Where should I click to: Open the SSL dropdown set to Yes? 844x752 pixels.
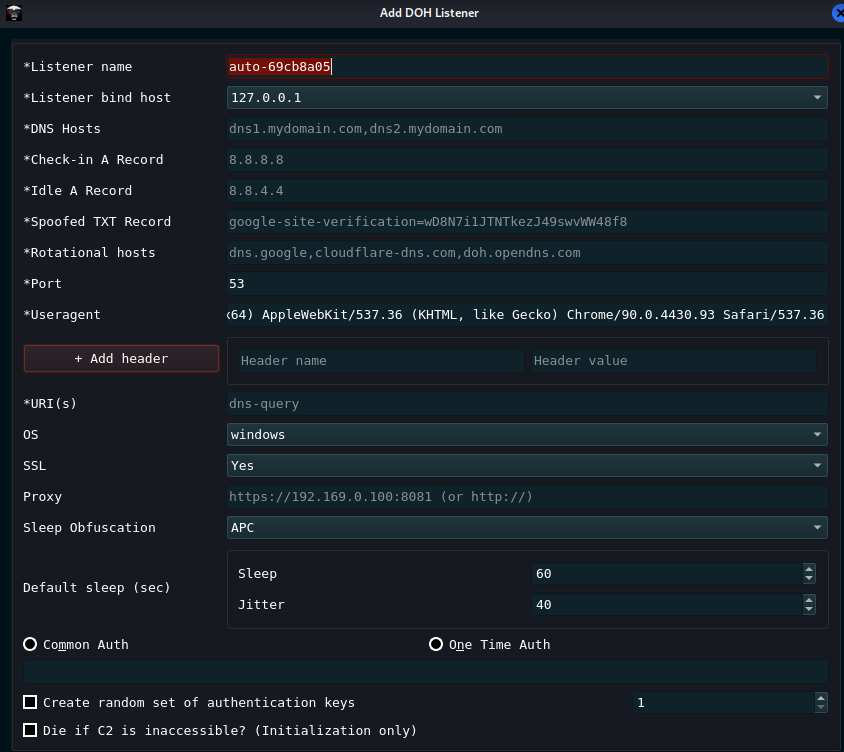coord(527,466)
